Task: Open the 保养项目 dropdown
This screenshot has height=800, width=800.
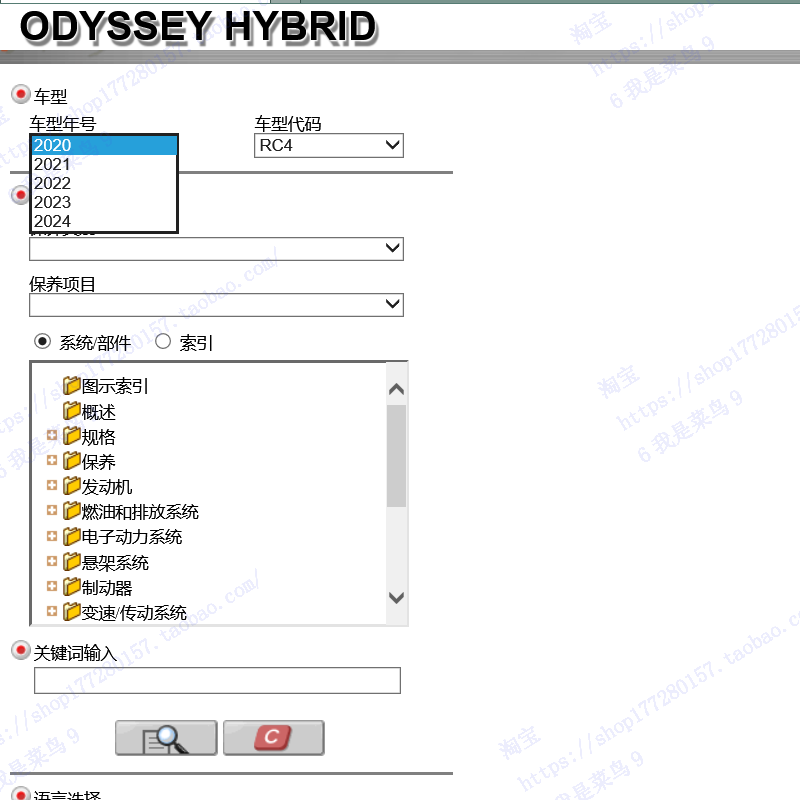Action: (216, 305)
